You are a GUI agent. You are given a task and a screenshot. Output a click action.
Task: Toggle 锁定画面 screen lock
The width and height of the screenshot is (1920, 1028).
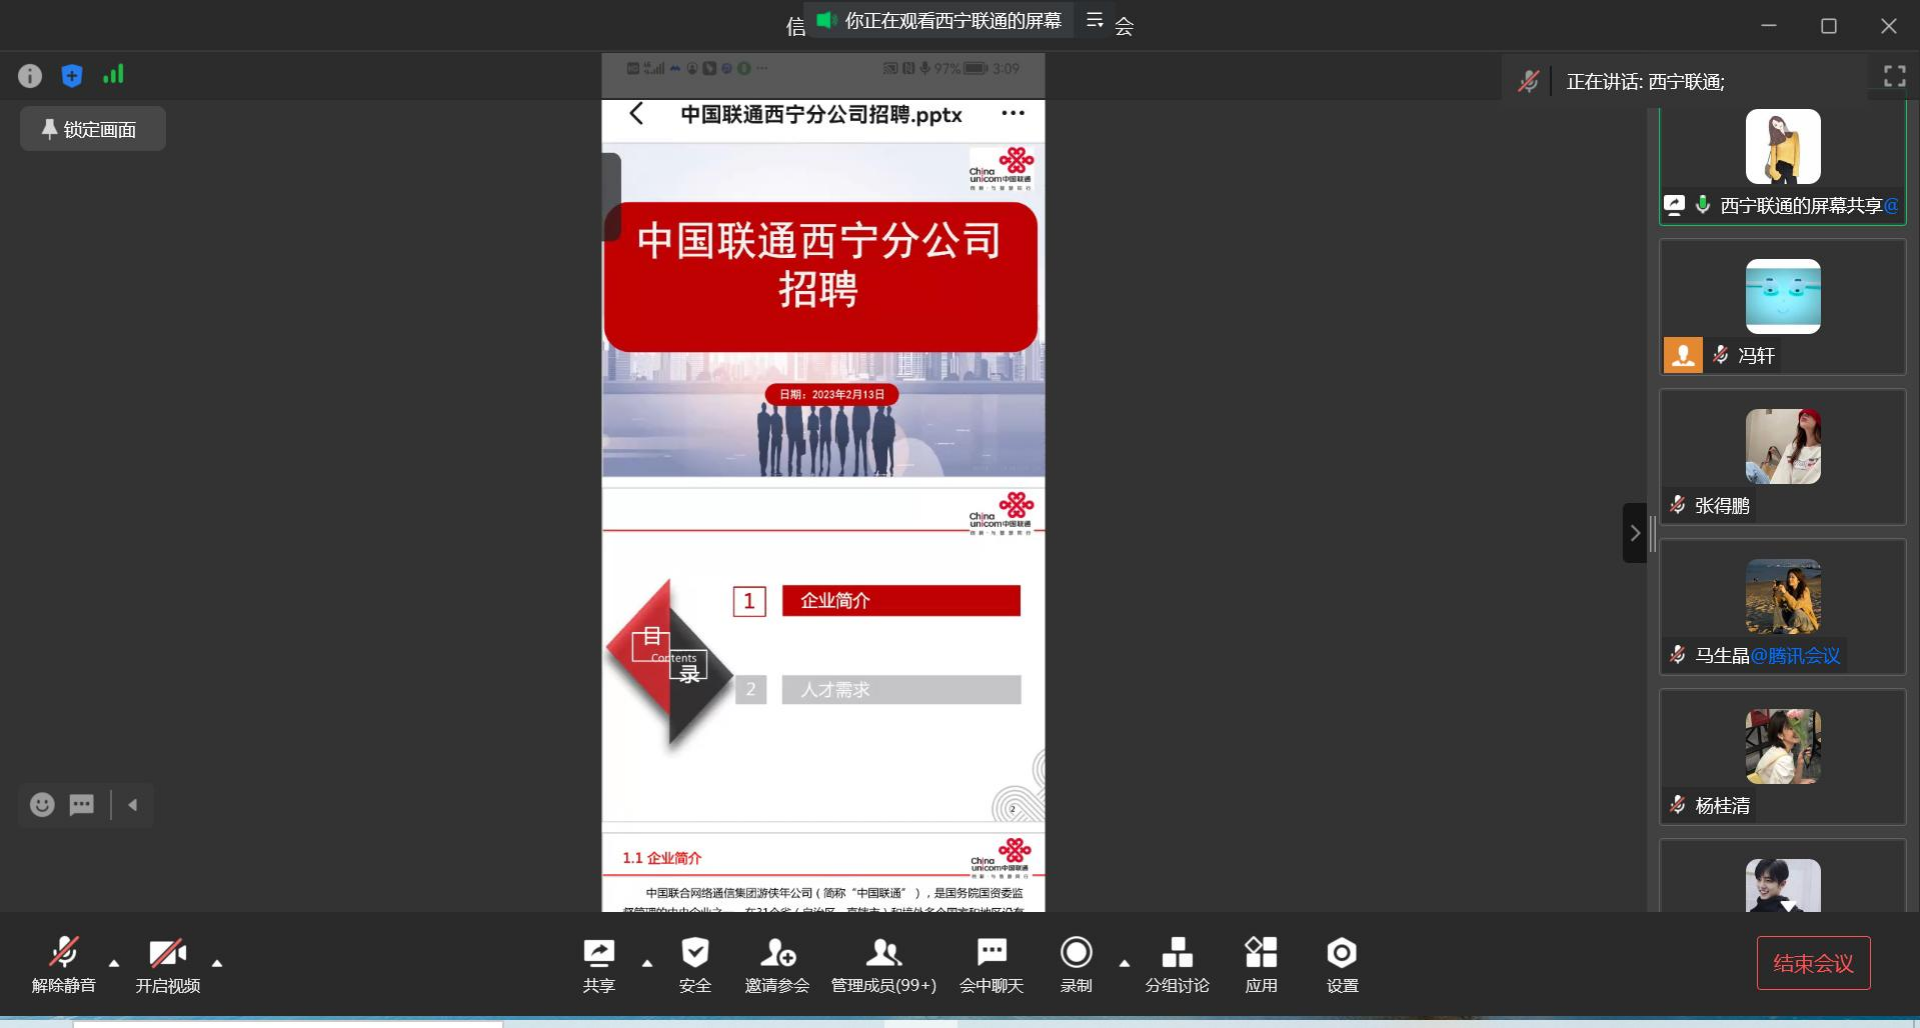tap(91, 128)
